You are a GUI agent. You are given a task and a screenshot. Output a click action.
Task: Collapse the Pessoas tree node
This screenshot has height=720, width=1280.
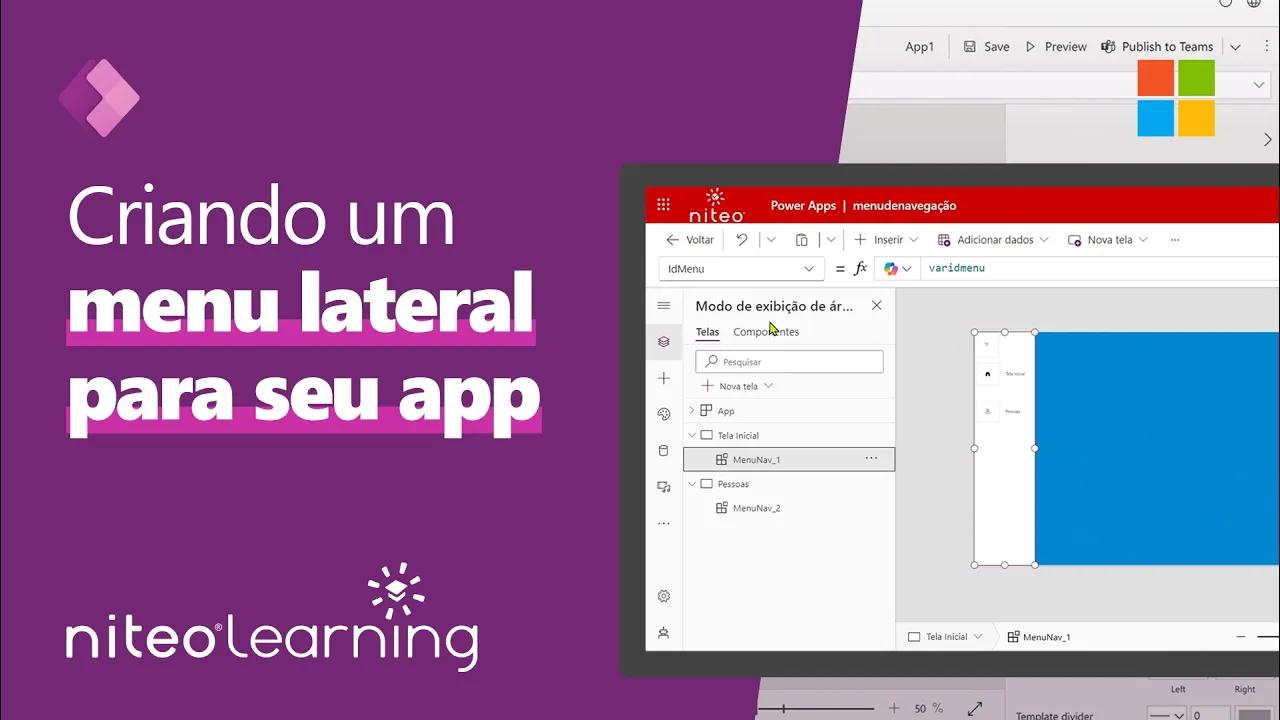[x=691, y=484]
